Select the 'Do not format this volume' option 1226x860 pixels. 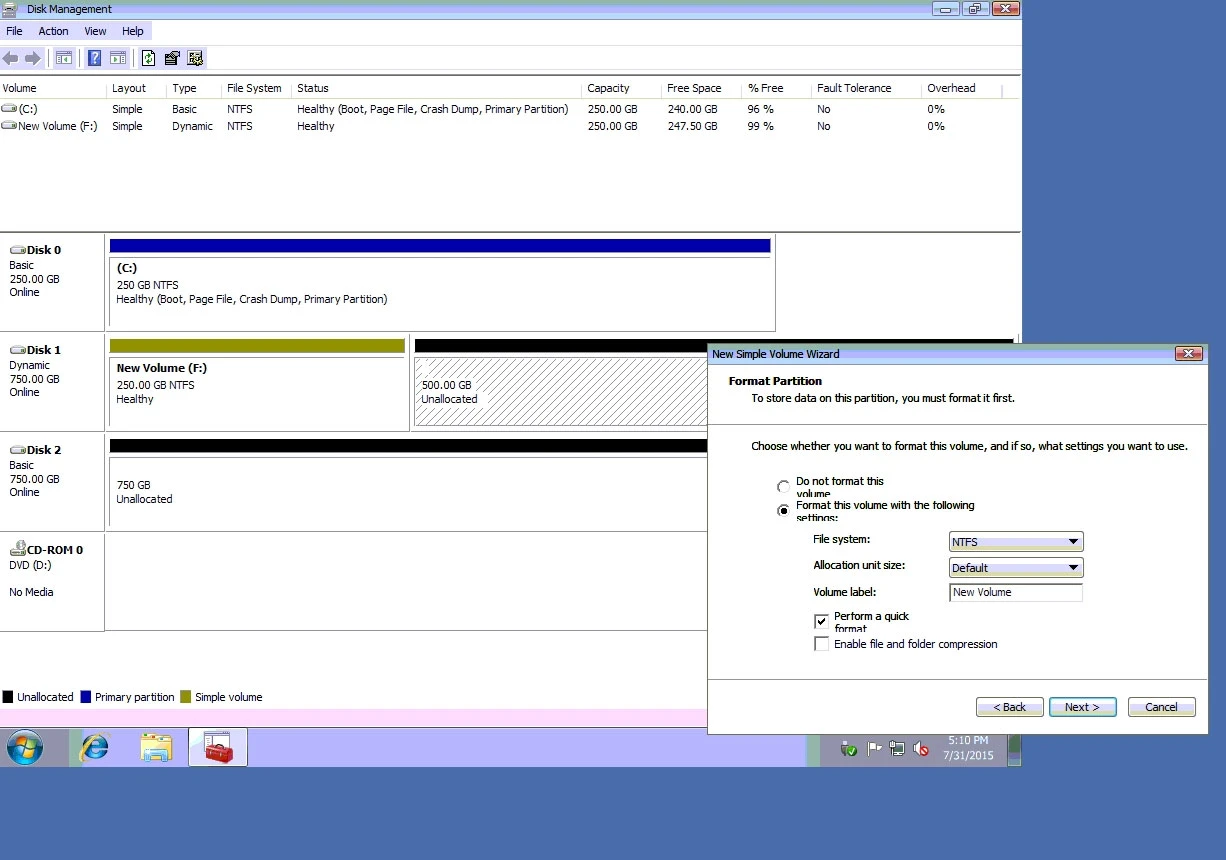(783, 487)
